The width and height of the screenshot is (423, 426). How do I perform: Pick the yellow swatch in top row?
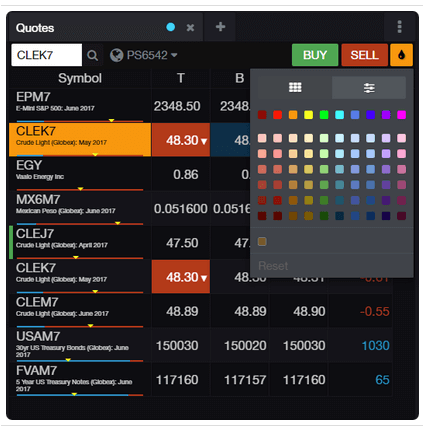tap(308, 115)
